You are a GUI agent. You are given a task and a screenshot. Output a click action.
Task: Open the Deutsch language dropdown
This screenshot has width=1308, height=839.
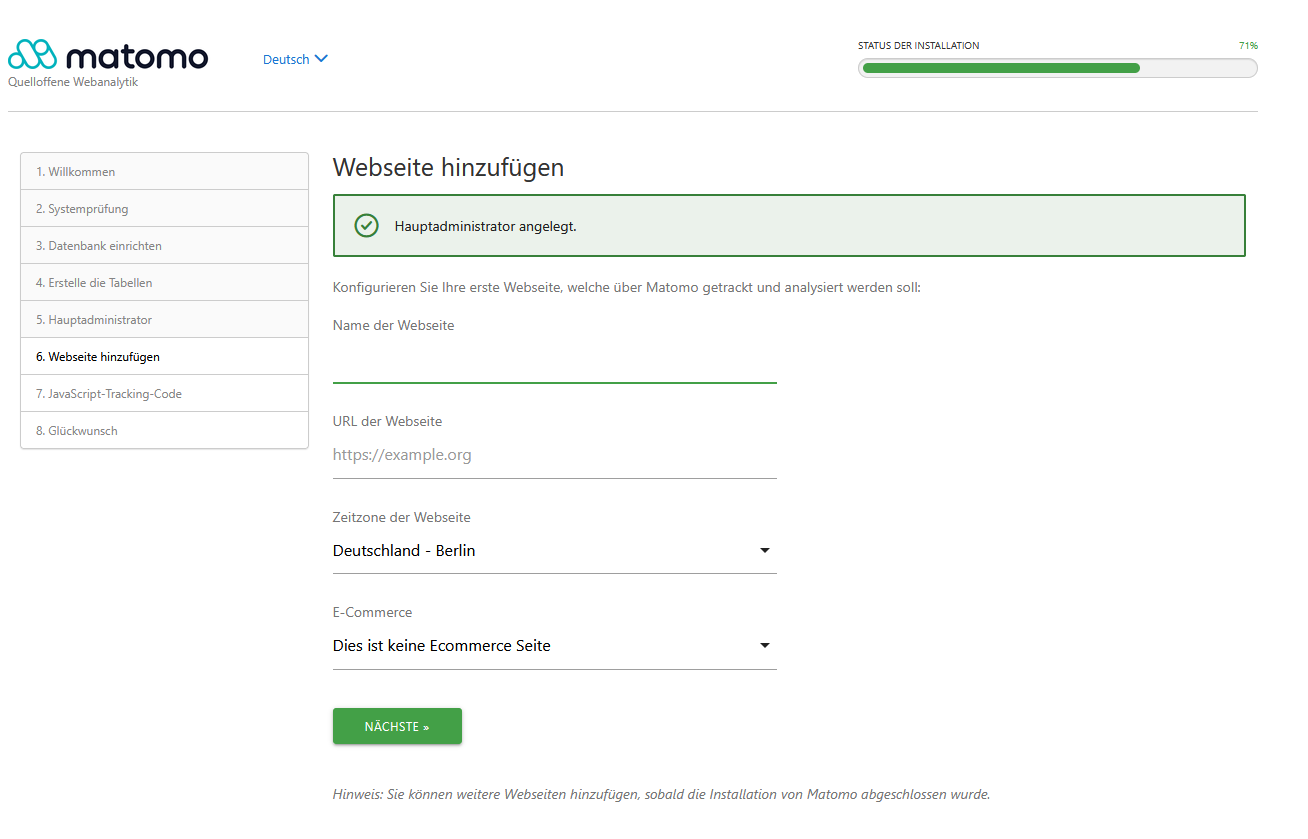point(295,59)
